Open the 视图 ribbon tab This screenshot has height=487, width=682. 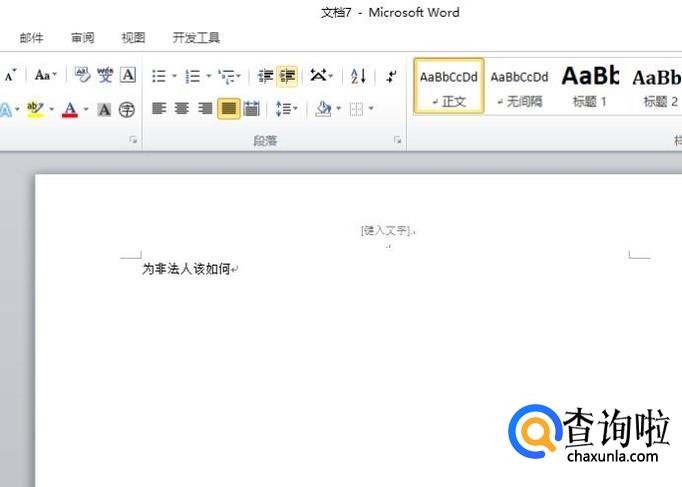click(x=133, y=38)
